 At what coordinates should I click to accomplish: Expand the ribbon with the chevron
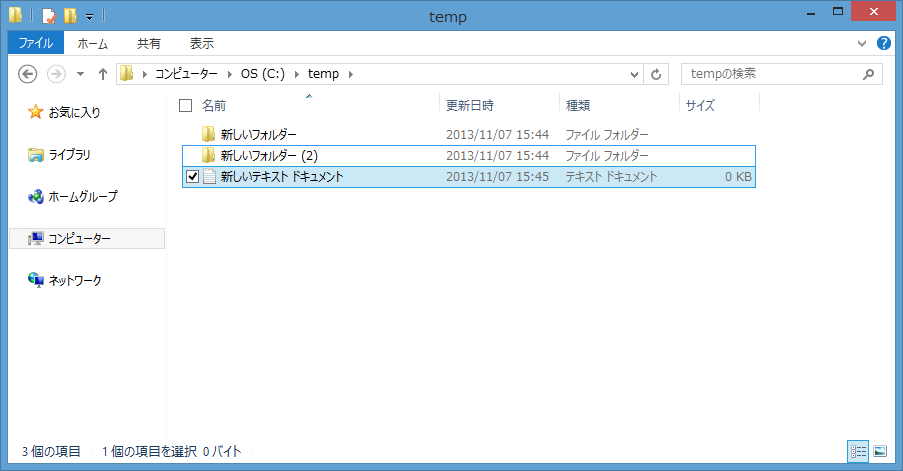[x=862, y=44]
